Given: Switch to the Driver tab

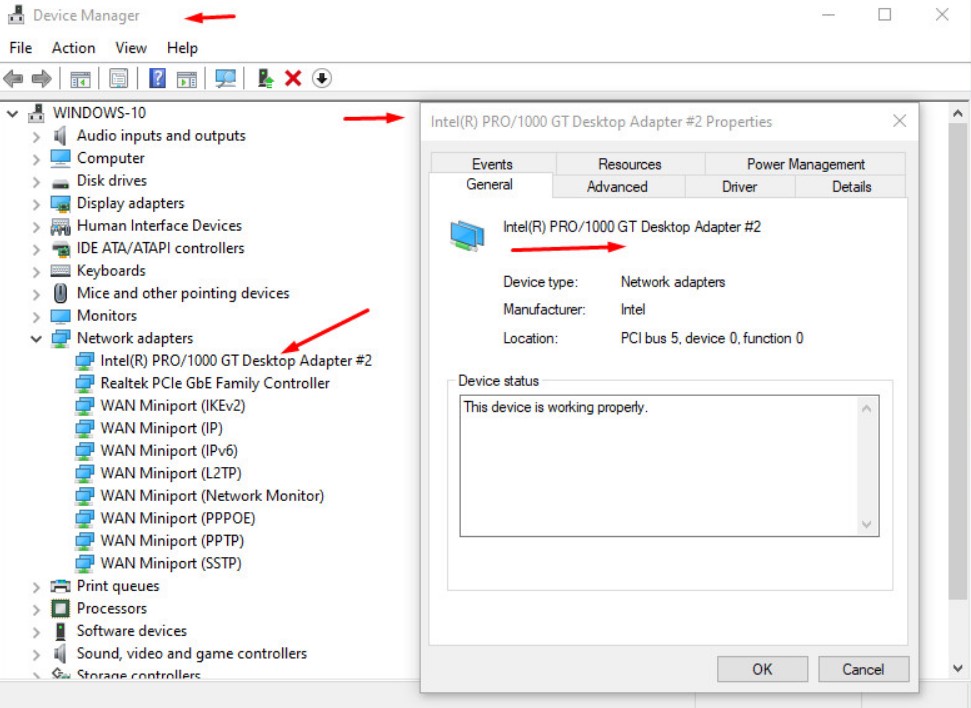Looking at the screenshot, I should [739, 186].
